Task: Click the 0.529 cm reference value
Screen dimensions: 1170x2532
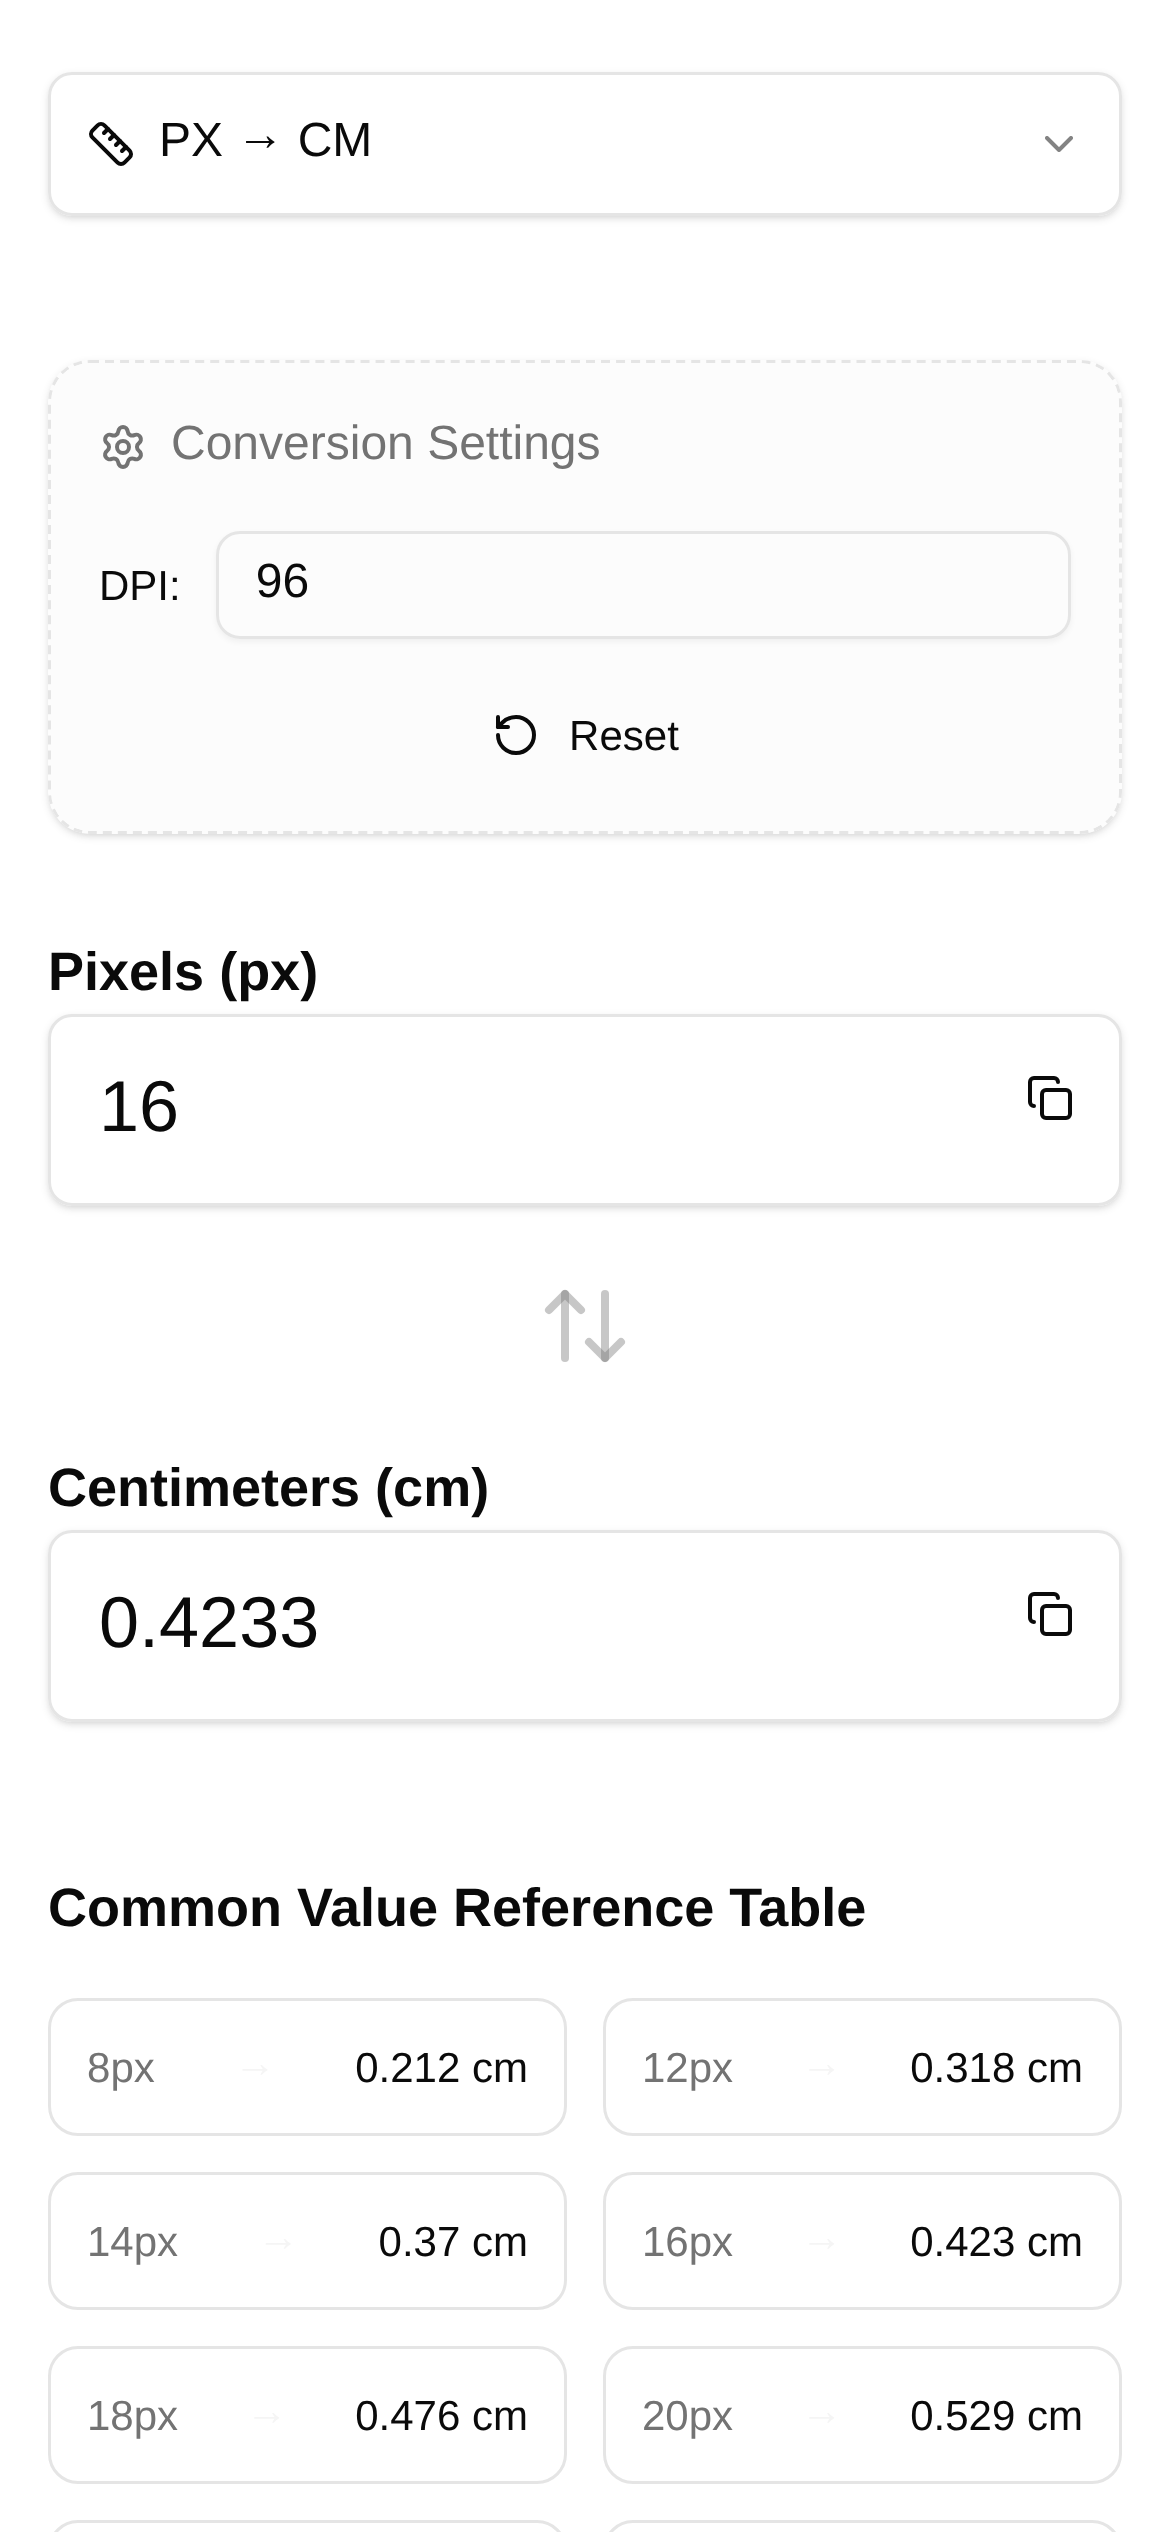Action: coord(996,2416)
